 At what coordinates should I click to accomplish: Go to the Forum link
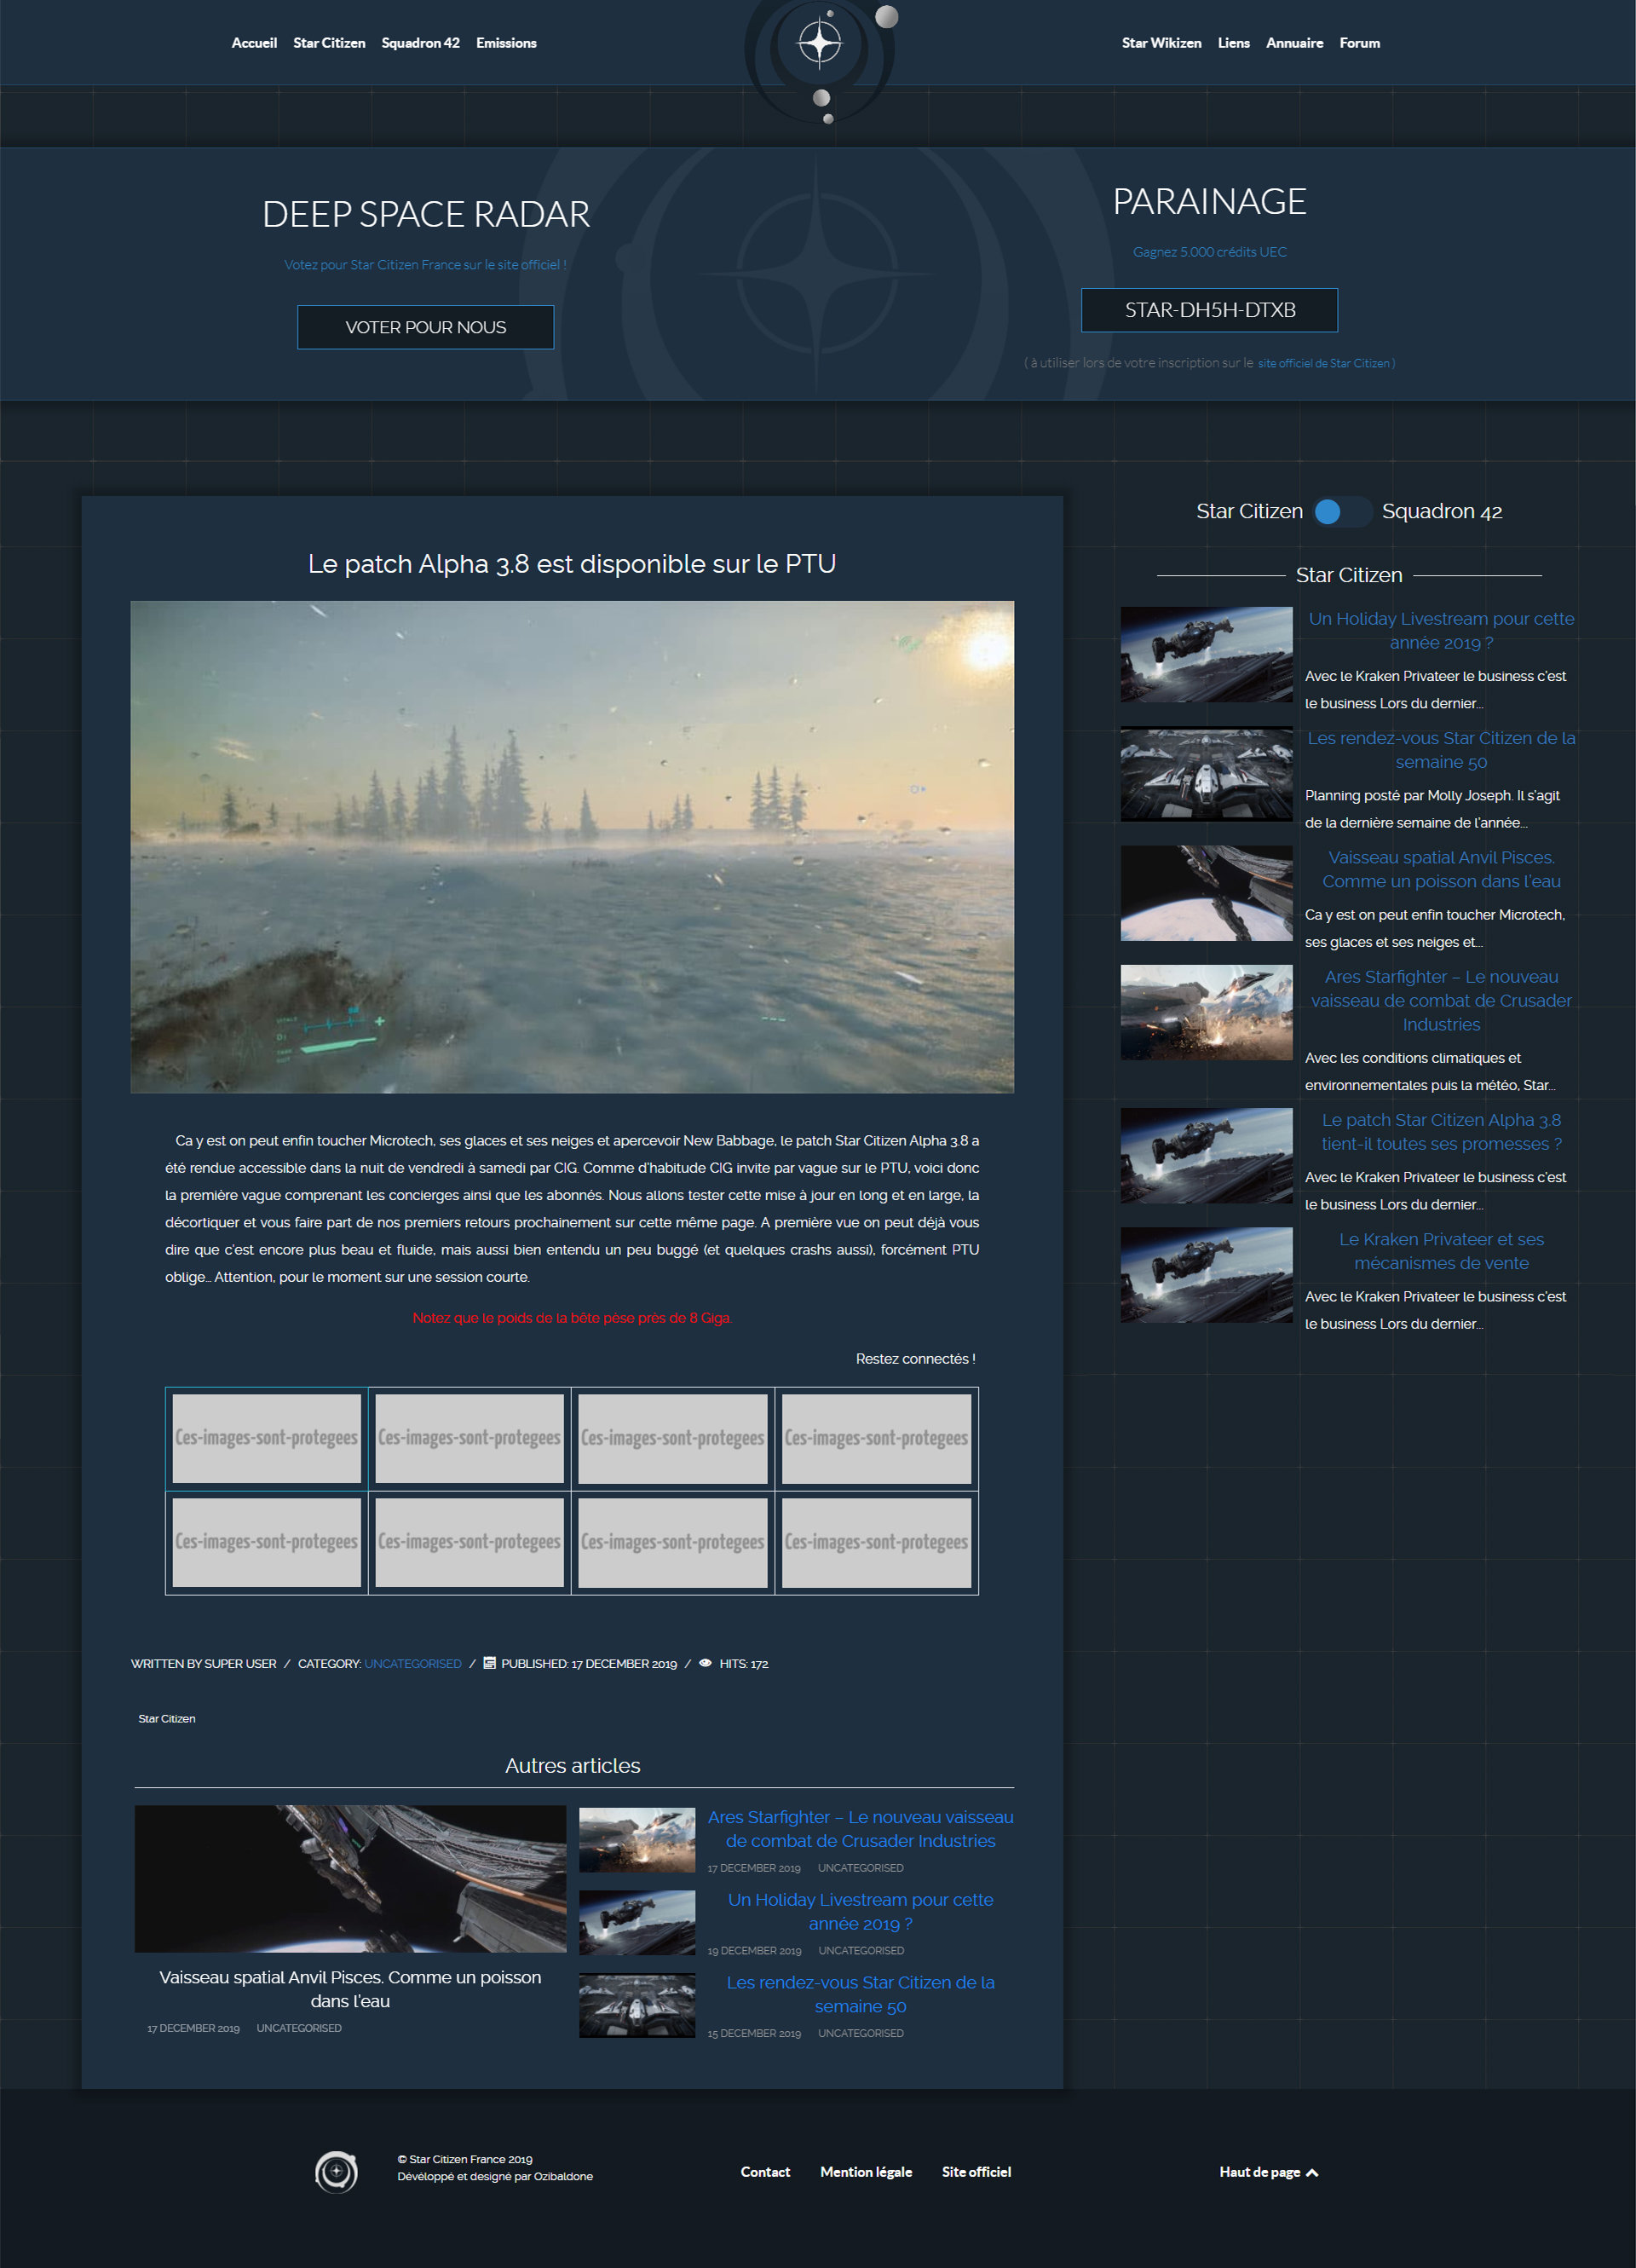click(1359, 43)
